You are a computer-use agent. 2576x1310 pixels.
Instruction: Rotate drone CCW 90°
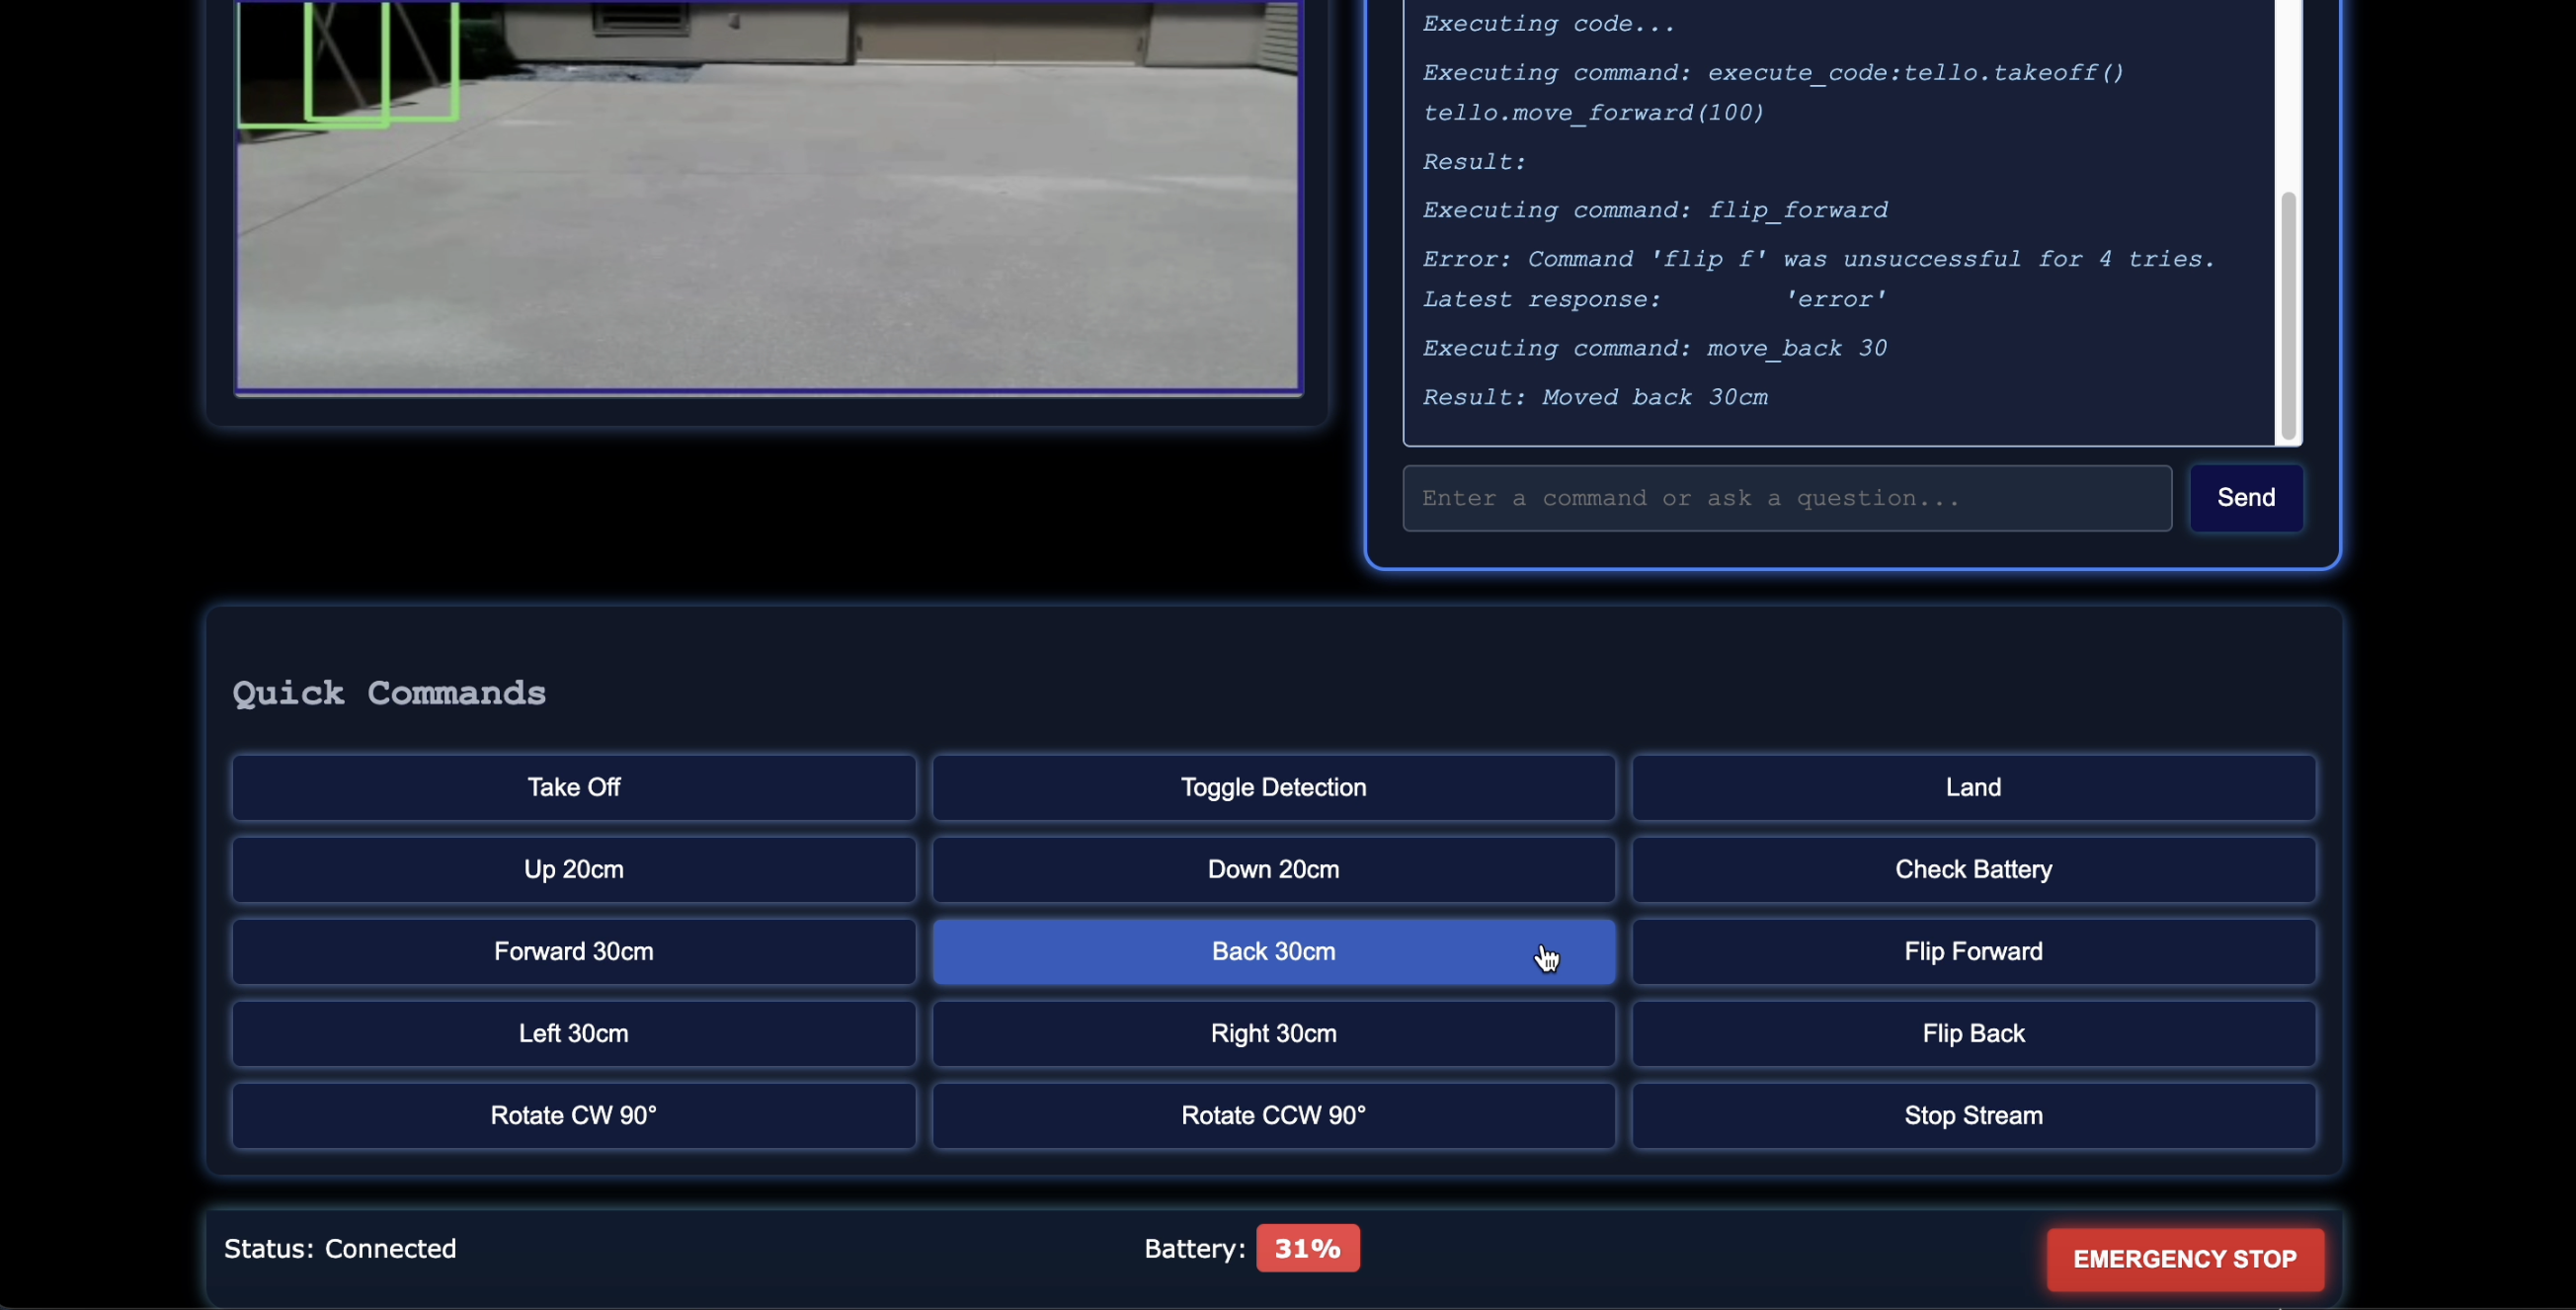[1272, 1115]
